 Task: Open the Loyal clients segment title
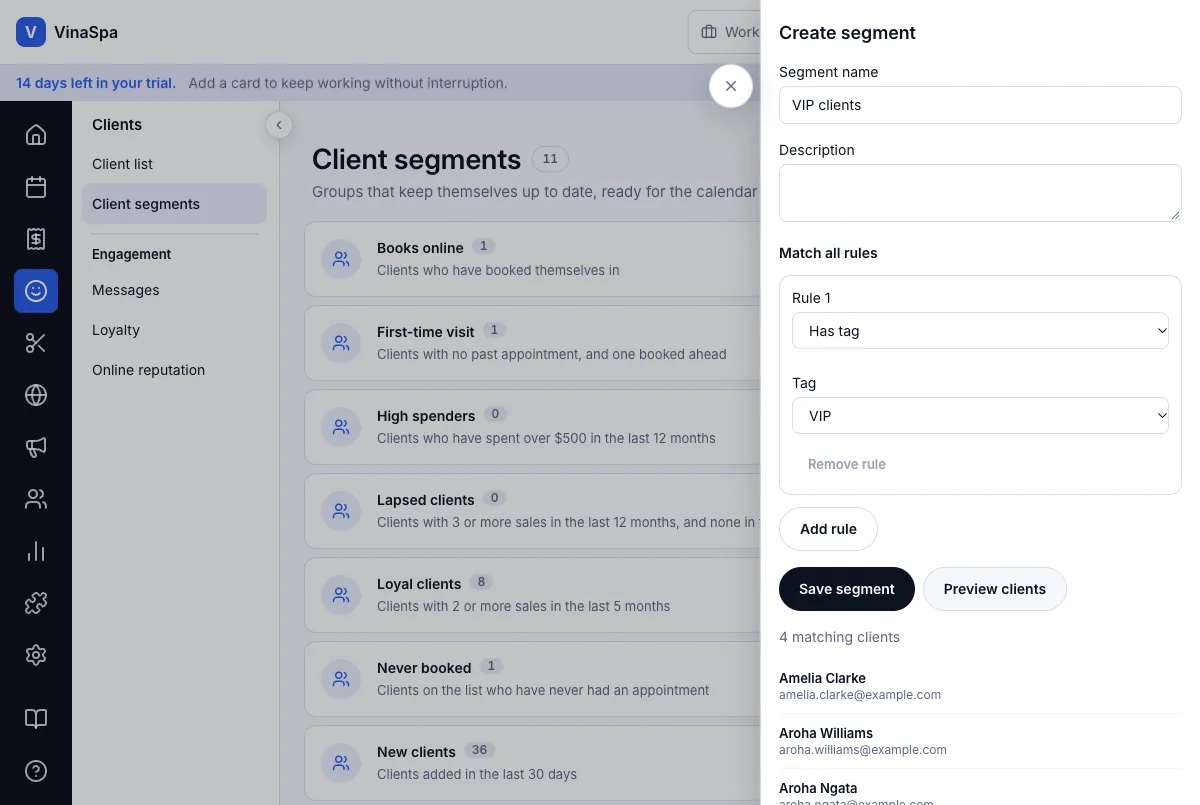coord(419,584)
